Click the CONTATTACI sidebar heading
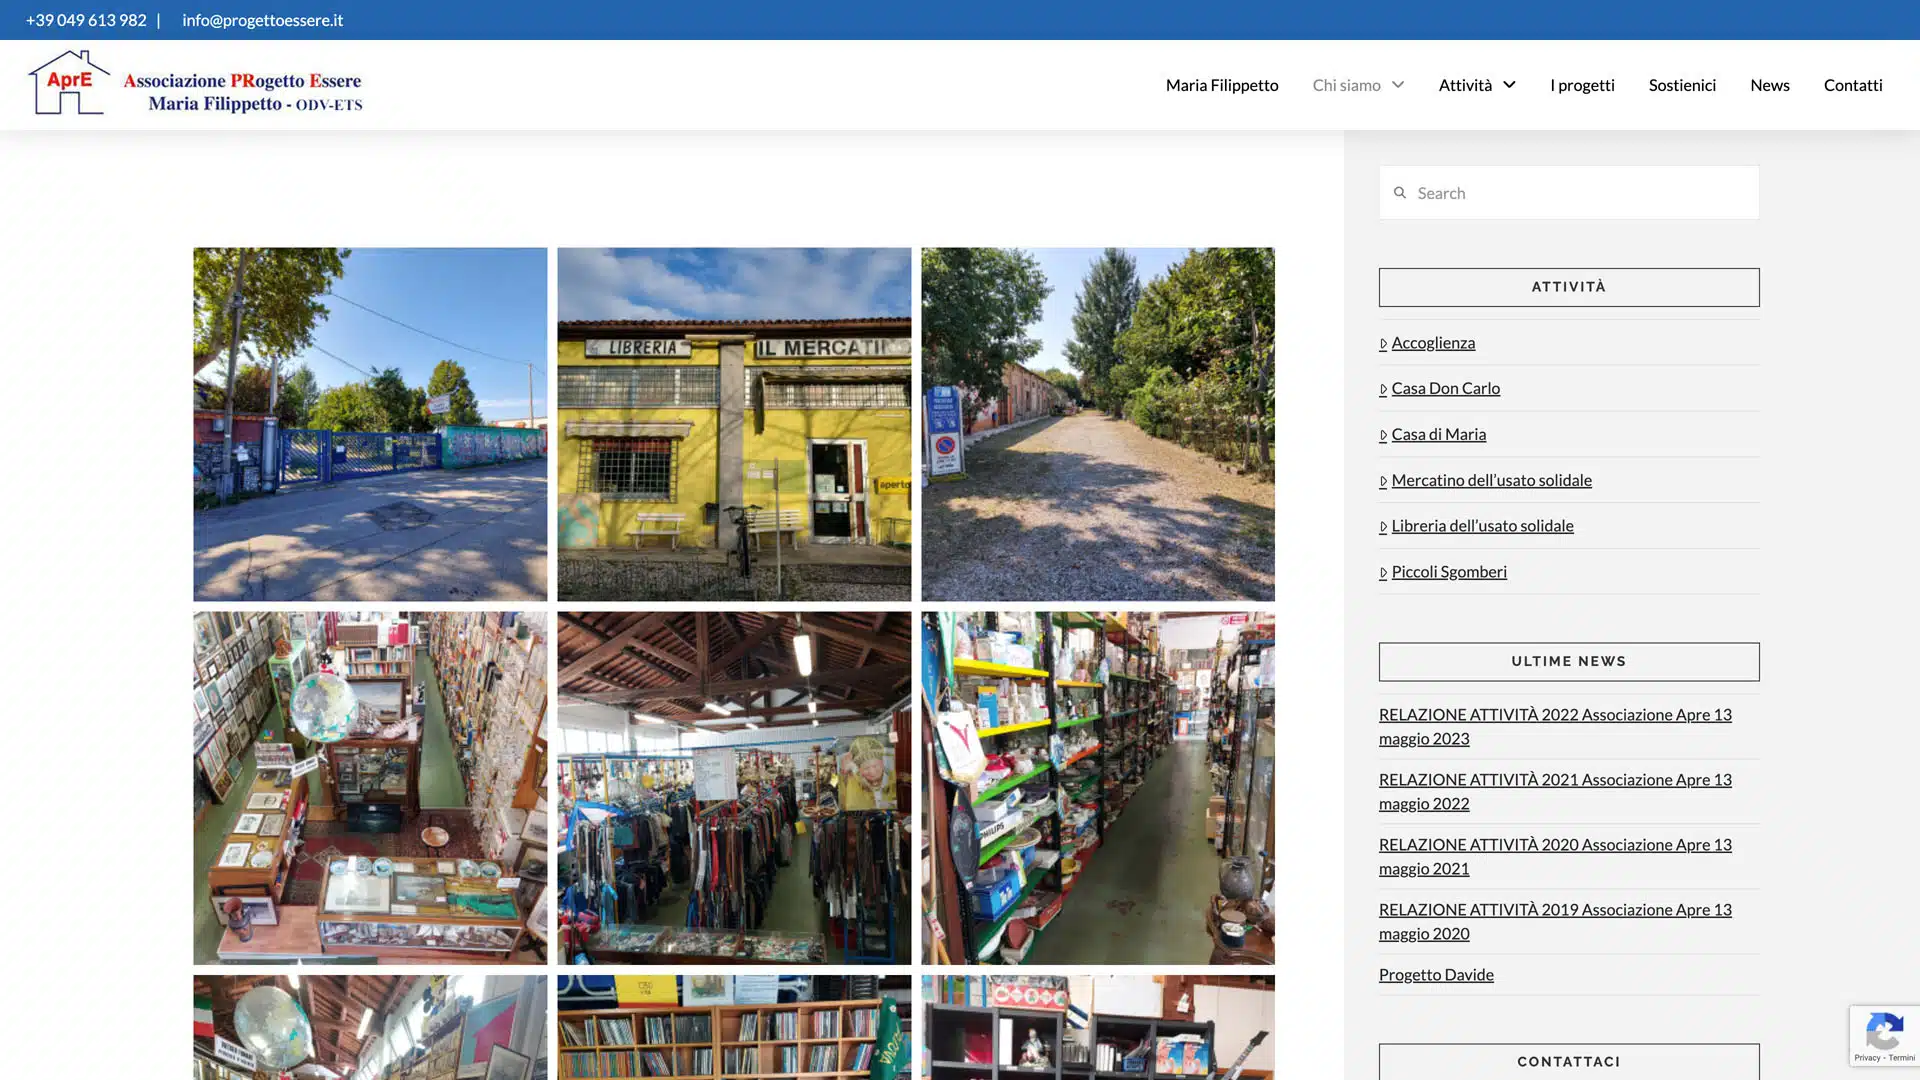Screen dimensions: 1920x1080 (x=1569, y=1062)
